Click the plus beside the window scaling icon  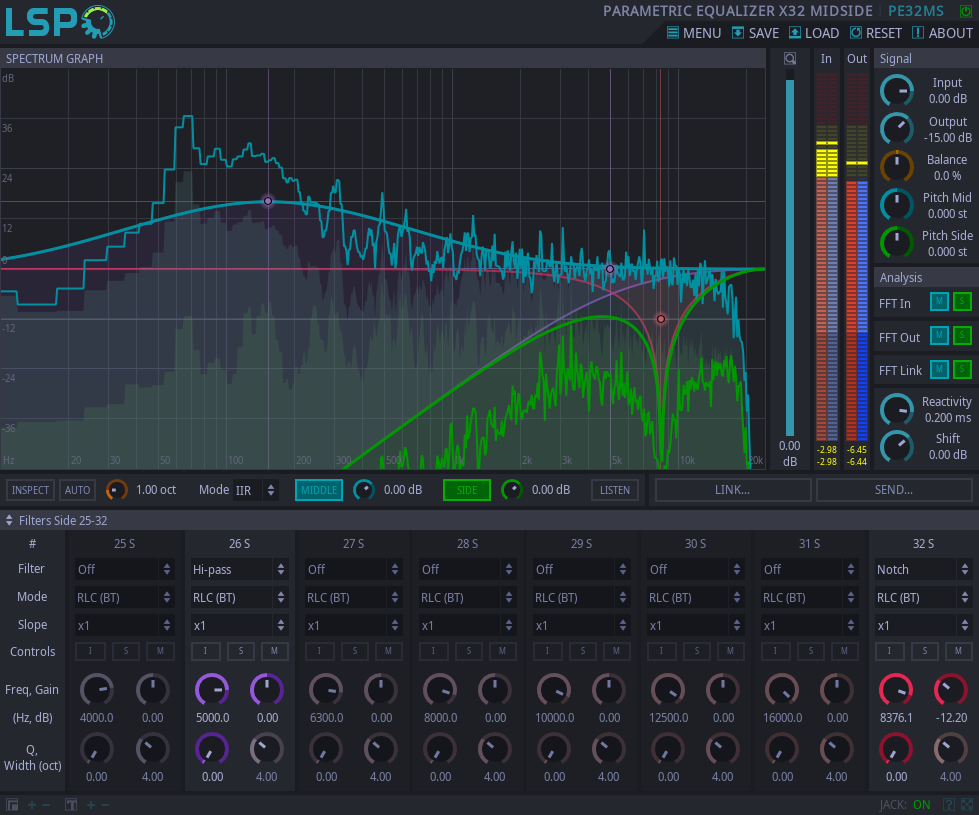coord(32,804)
